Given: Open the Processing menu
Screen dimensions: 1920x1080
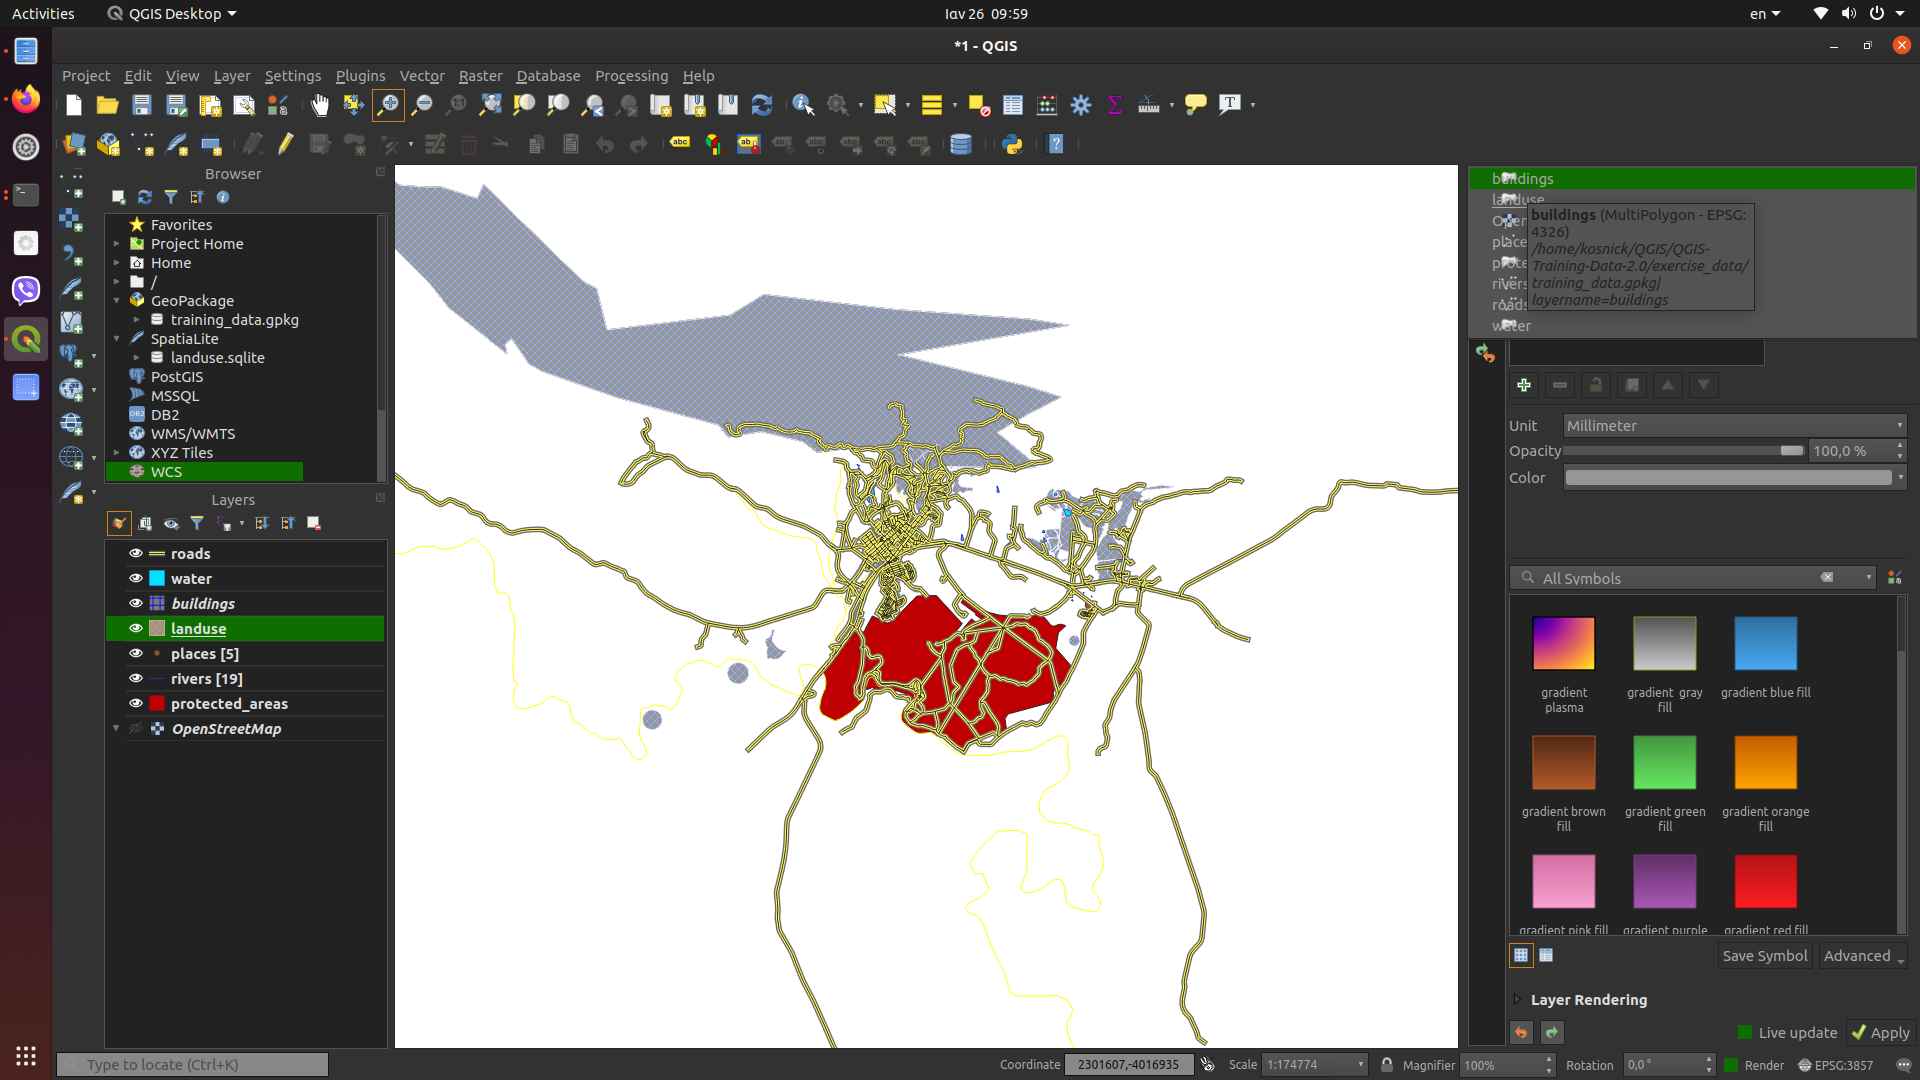Looking at the screenshot, I should [x=631, y=75].
